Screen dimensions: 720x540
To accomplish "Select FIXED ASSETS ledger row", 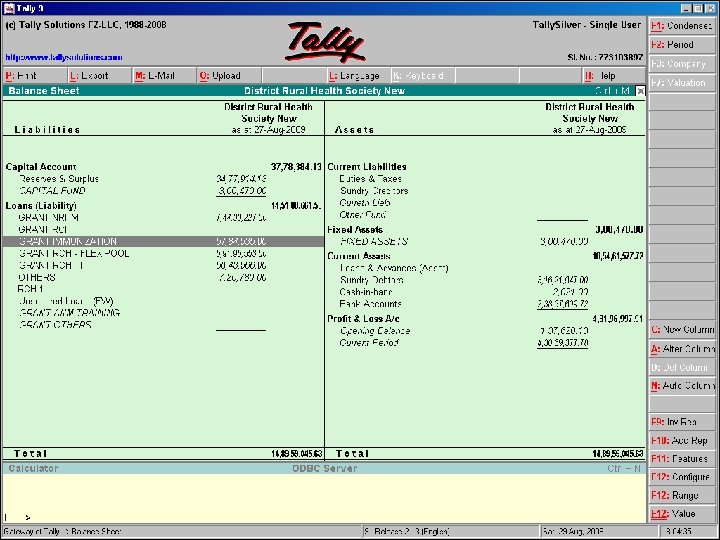I will coord(374,242).
